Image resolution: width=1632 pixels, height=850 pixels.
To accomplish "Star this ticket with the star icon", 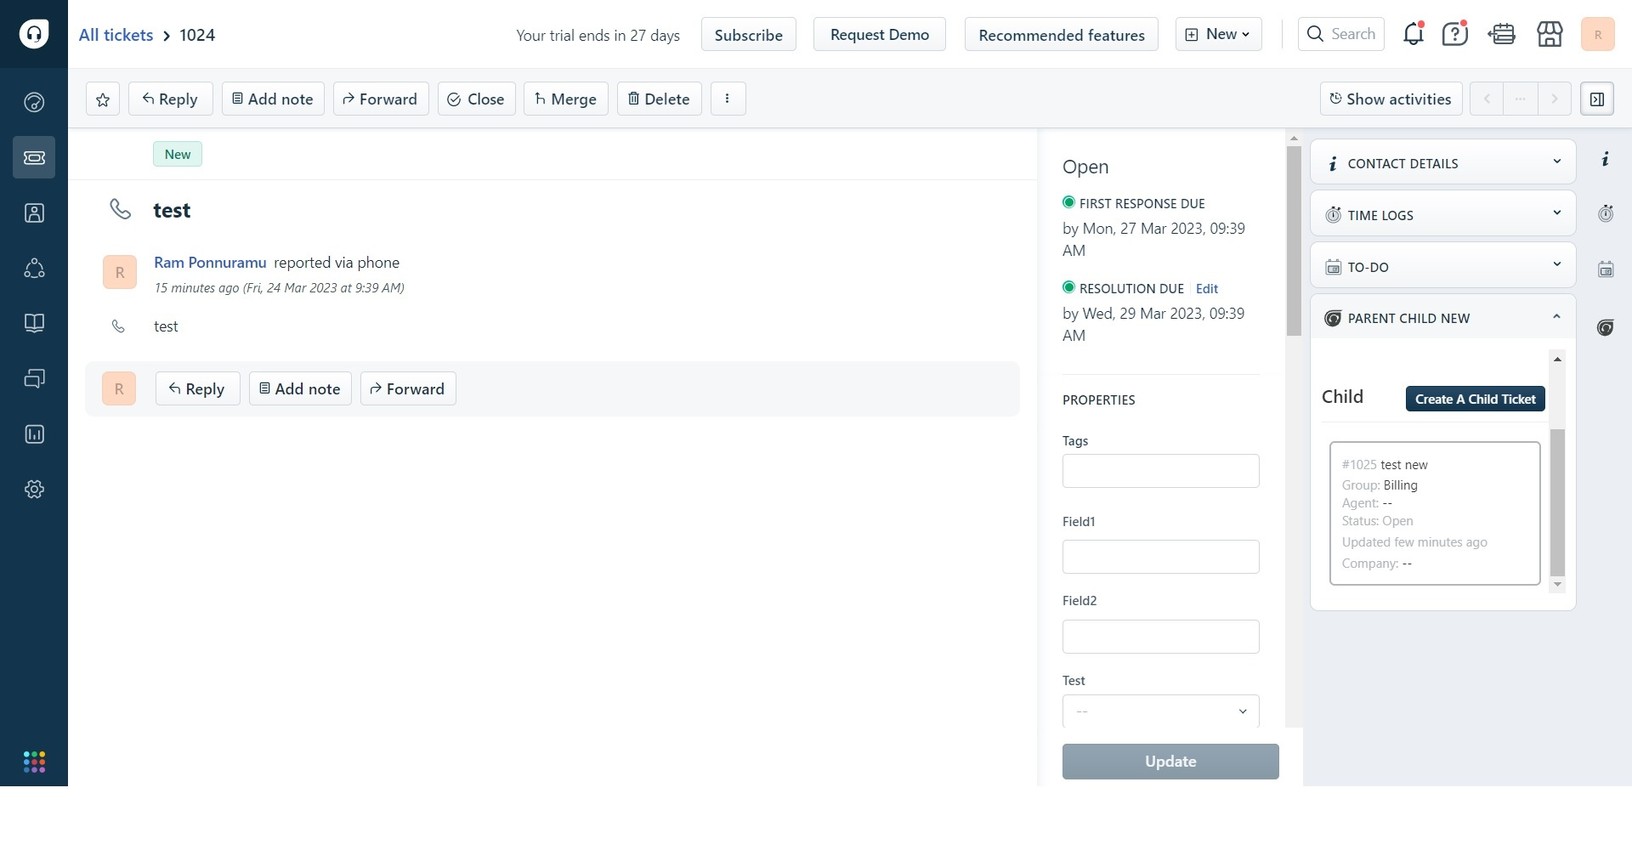I will coord(102,99).
